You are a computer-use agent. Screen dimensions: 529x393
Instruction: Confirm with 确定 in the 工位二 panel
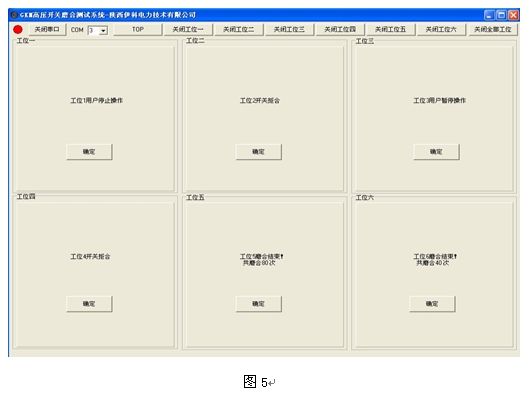tap(258, 152)
